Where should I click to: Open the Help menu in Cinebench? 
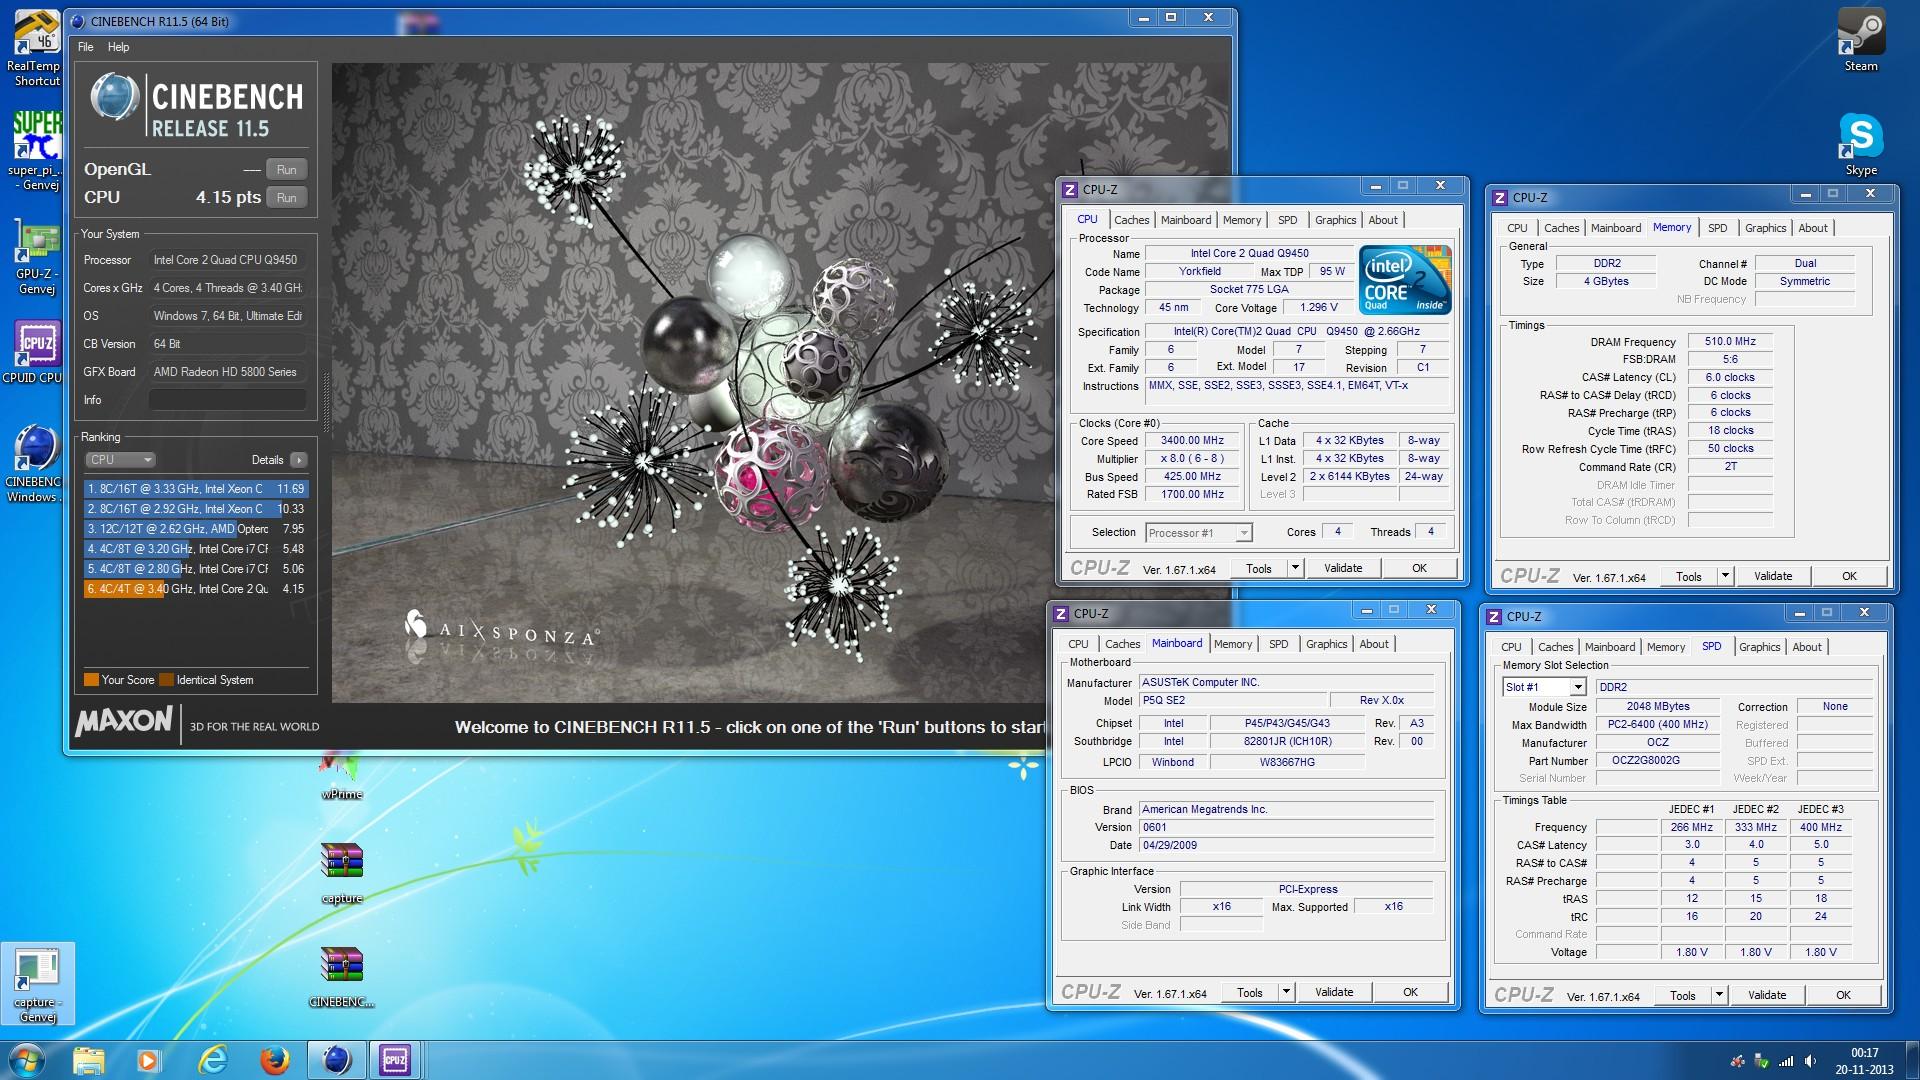click(x=118, y=47)
